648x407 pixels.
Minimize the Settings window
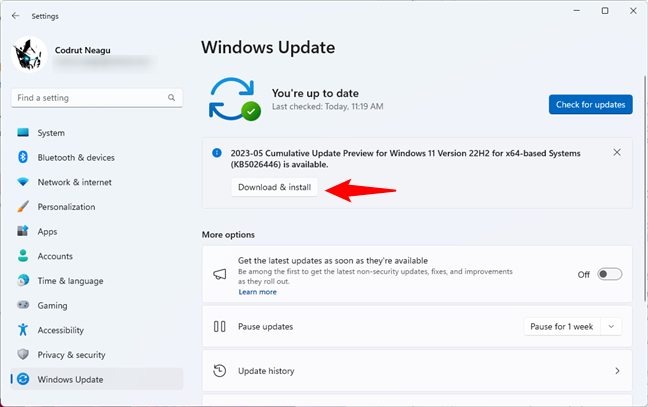577,11
